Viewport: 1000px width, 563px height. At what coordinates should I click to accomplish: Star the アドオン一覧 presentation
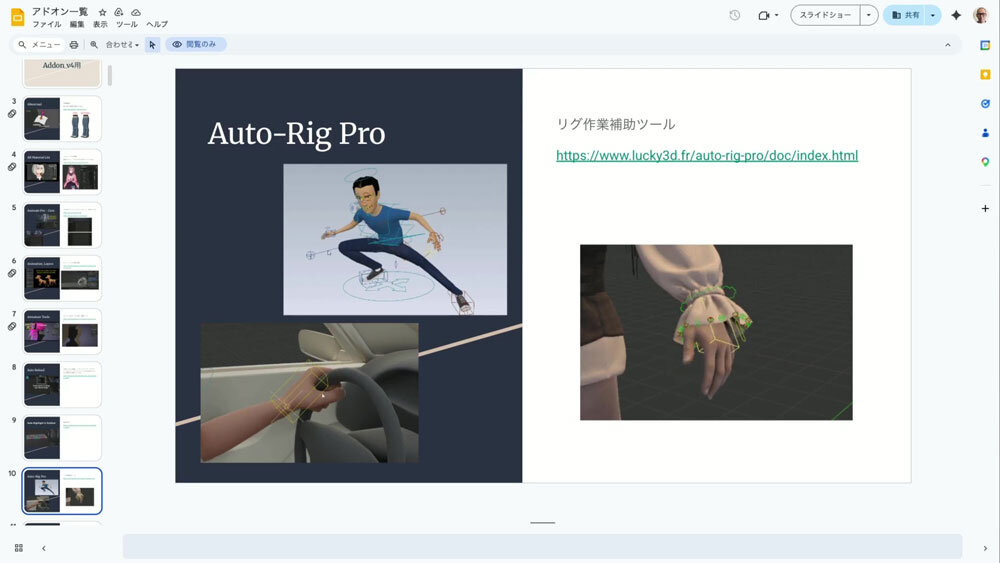[102, 11]
